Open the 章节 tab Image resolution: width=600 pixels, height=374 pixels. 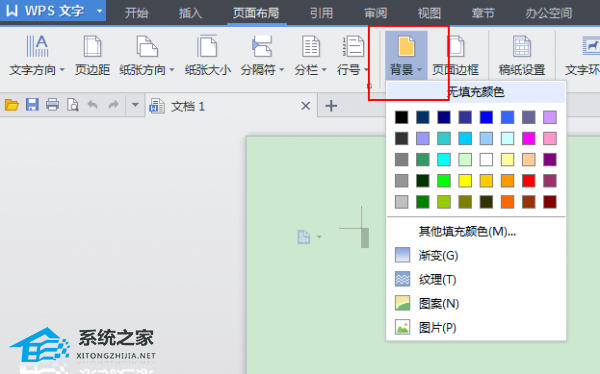tap(483, 13)
